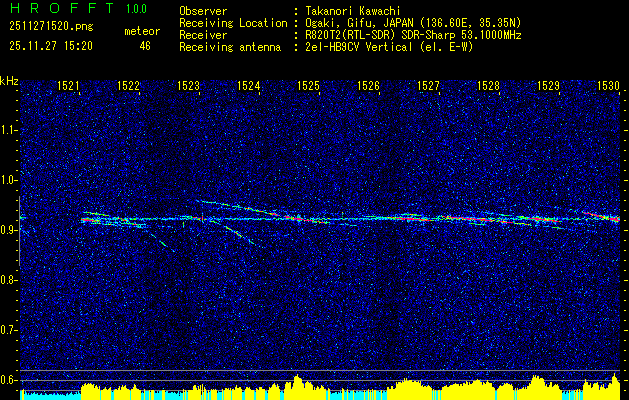Click the 1524 time marker

[x=248, y=85]
